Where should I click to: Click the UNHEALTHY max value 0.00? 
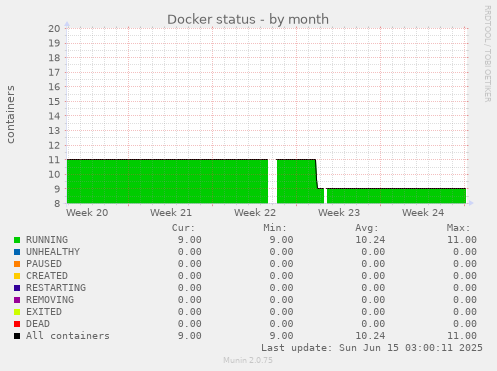coord(465,252)
